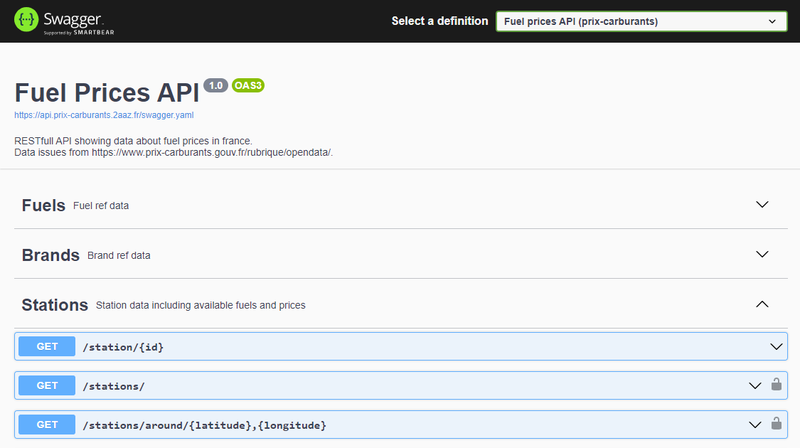Click the Fuels section title
Screen dimensions: 800x448
43,205
